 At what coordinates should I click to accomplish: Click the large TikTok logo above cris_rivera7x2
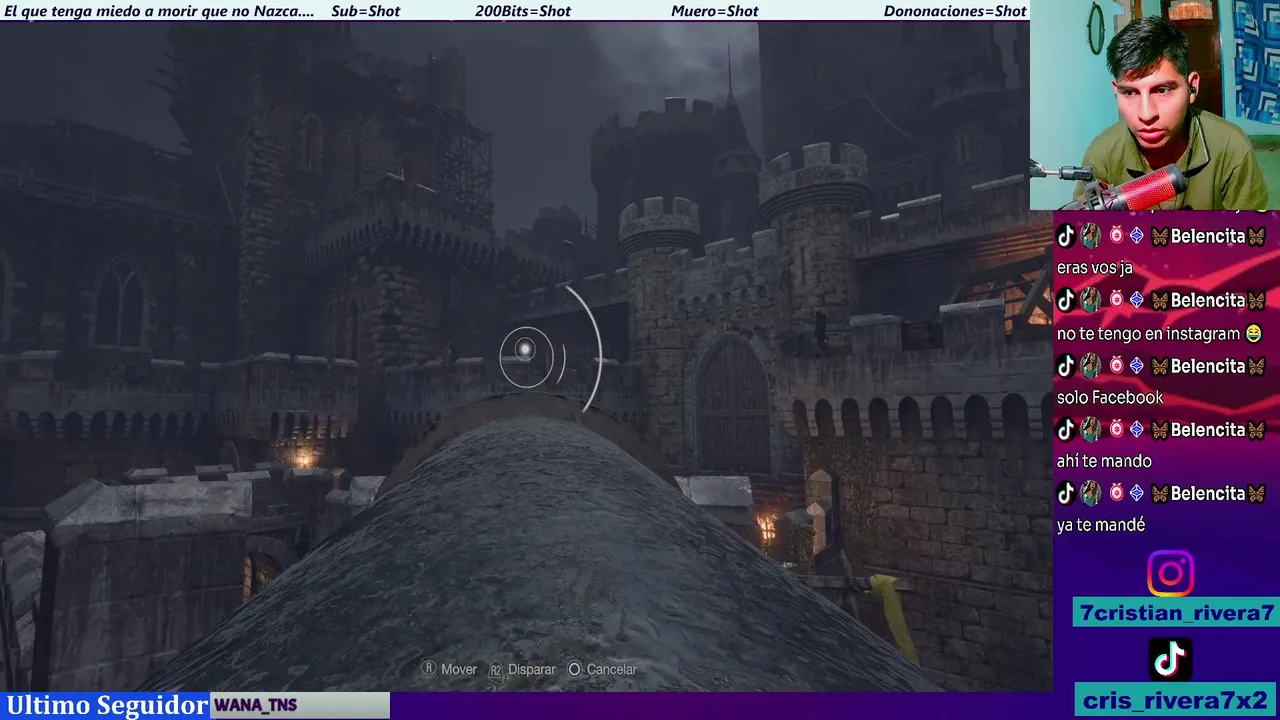(x=1170, y=660)
